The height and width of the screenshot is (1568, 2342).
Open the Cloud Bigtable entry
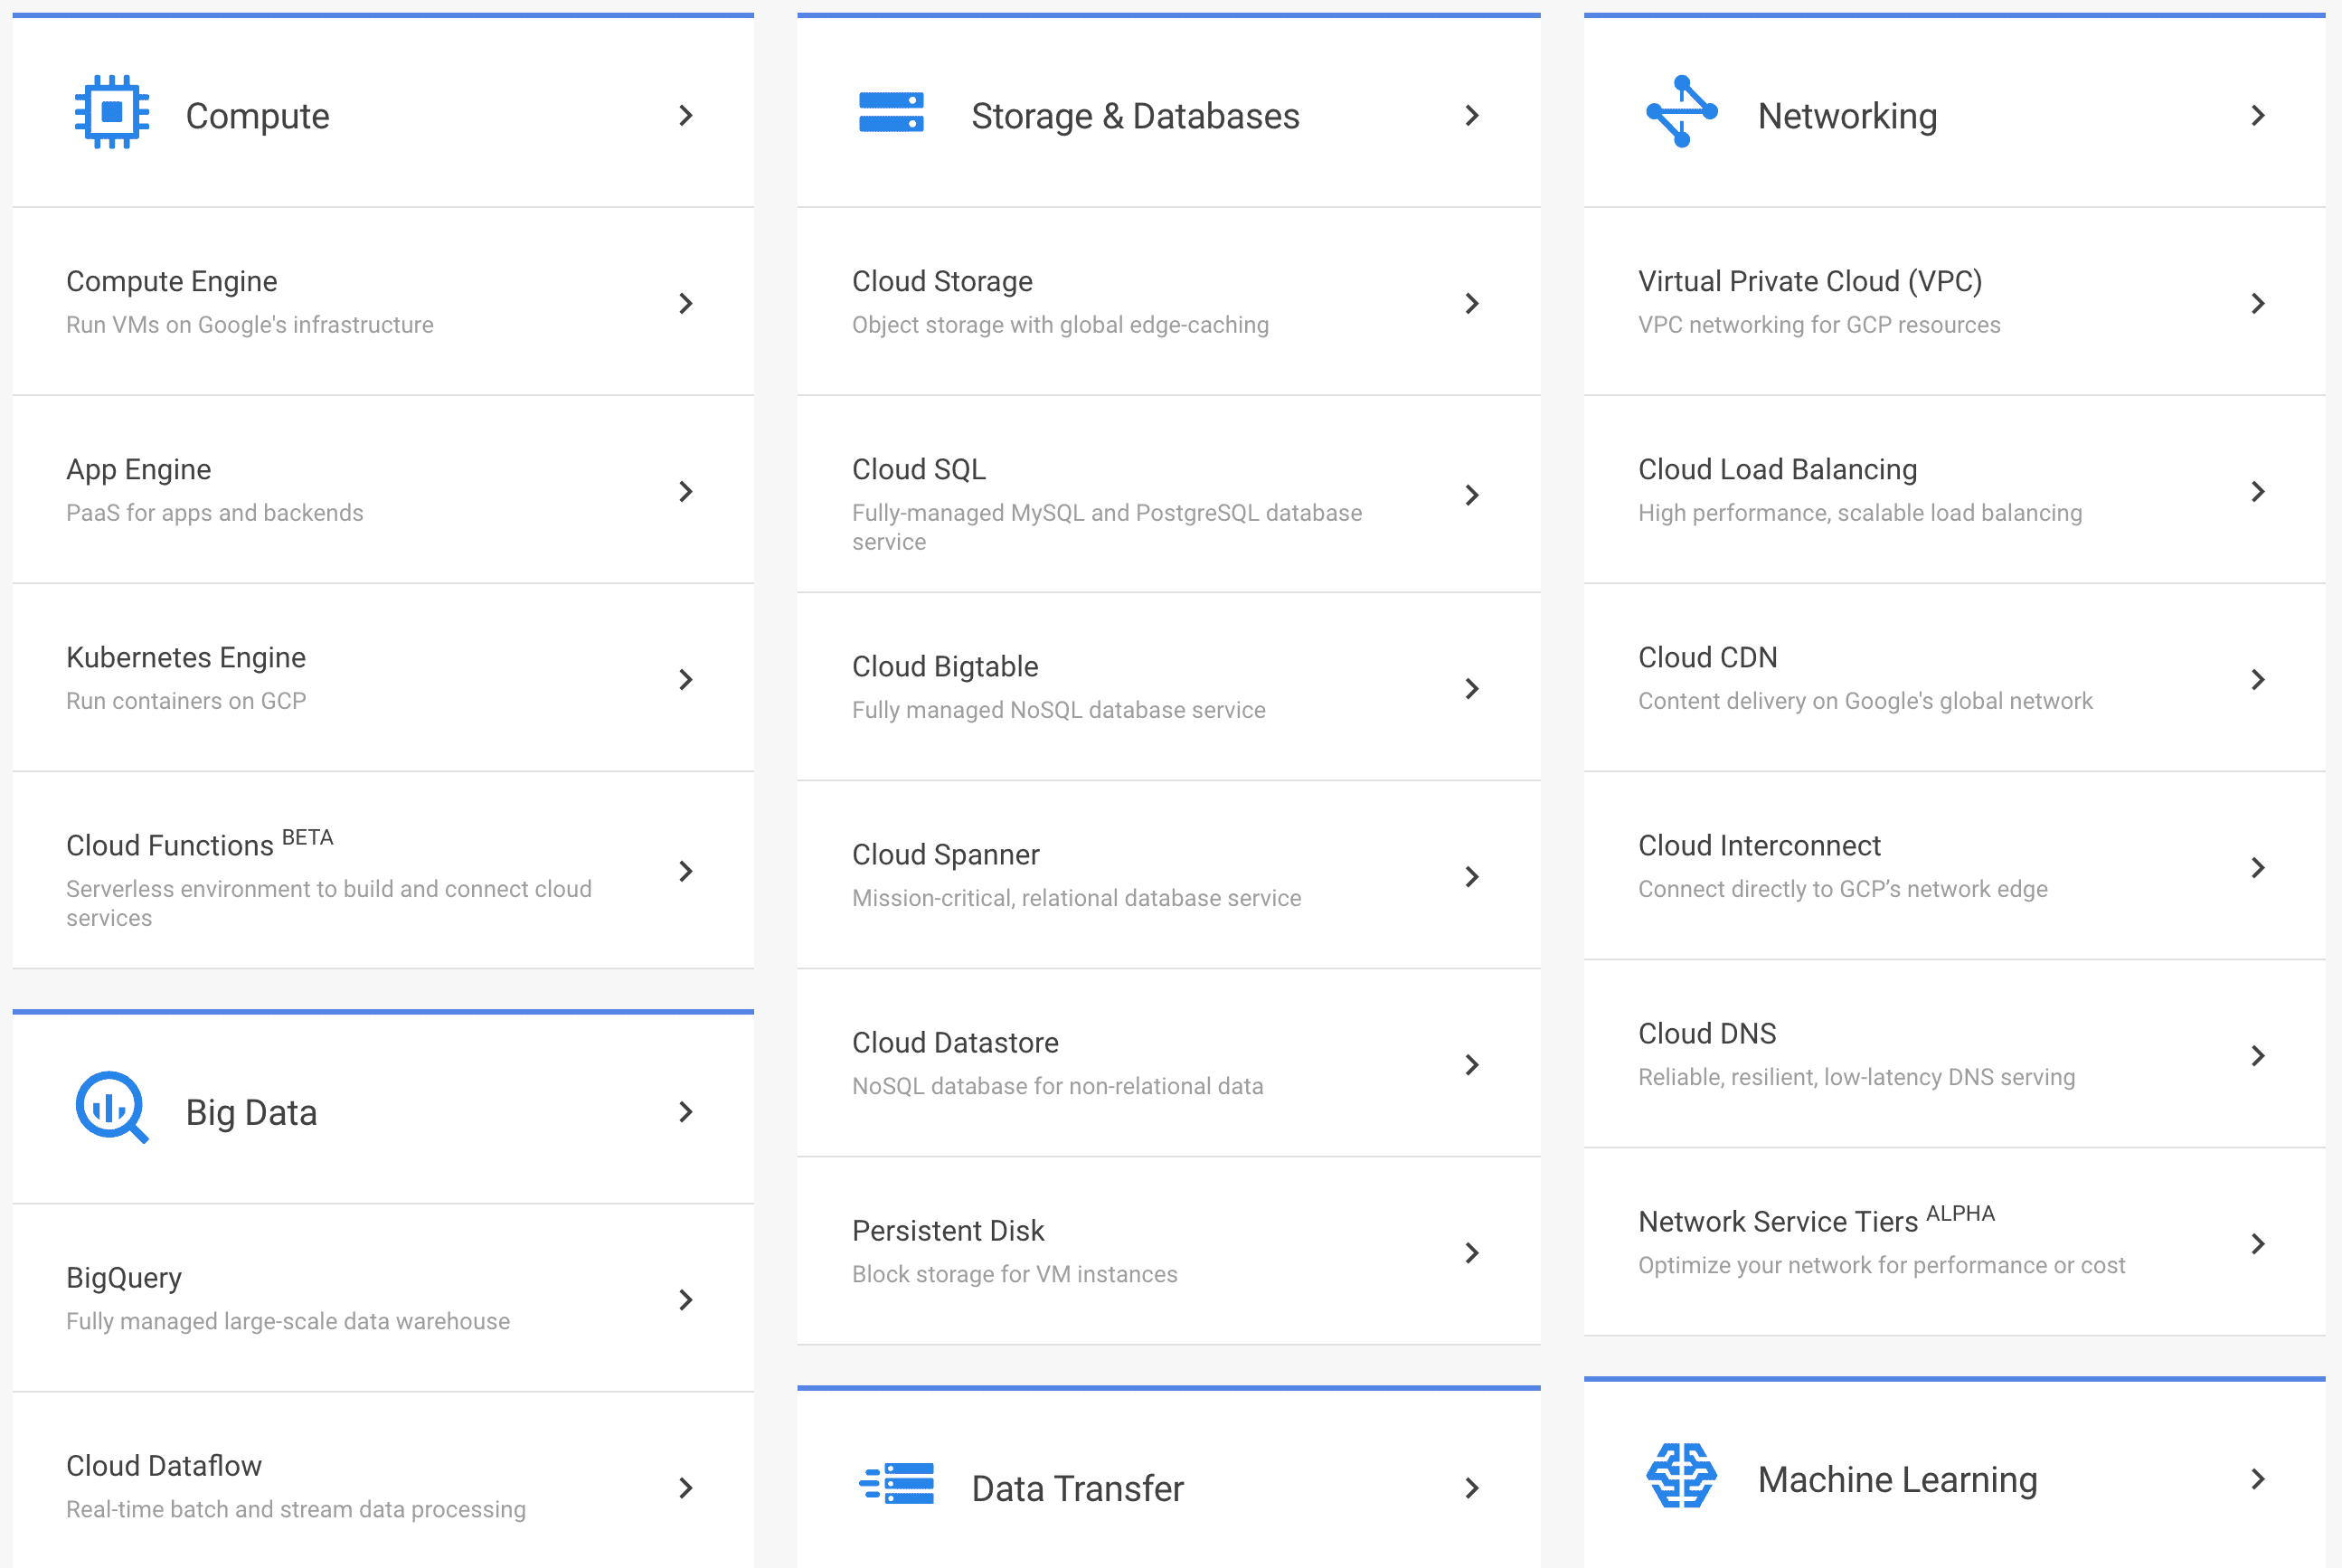(x=945, y=666)
